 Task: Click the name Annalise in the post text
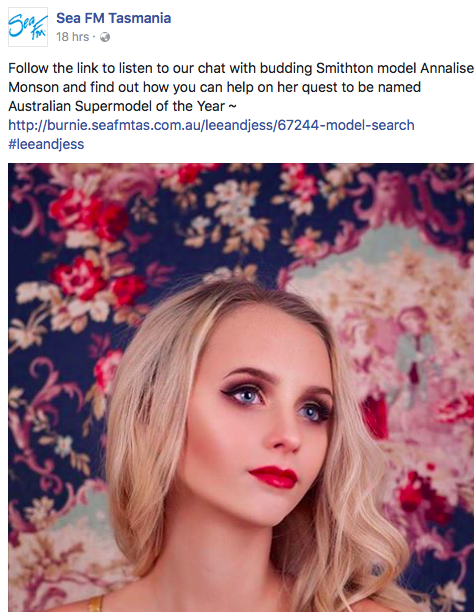tap(447, 68)
